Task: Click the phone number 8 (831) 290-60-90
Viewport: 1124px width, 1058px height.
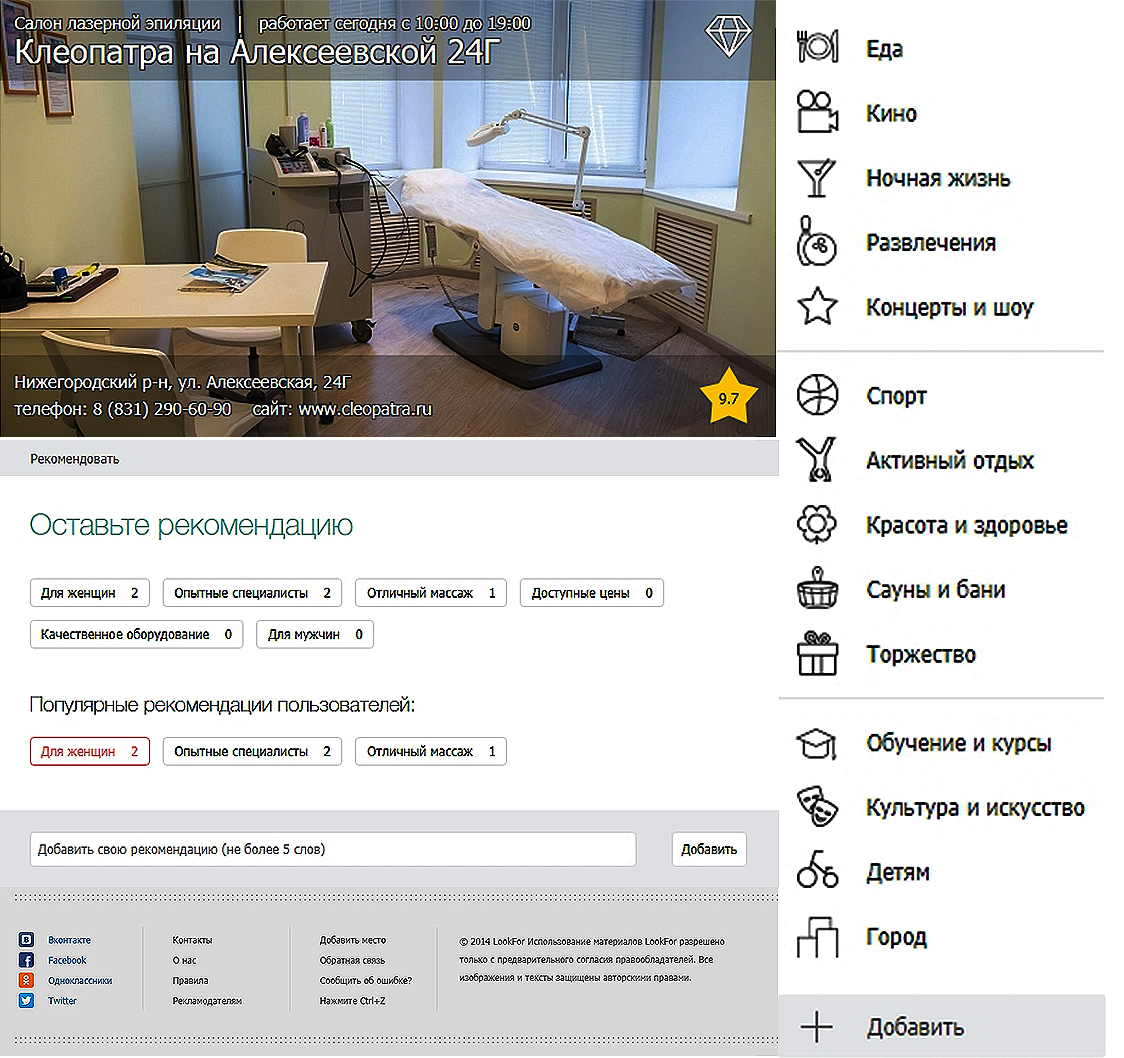Action: click(162, 409)
